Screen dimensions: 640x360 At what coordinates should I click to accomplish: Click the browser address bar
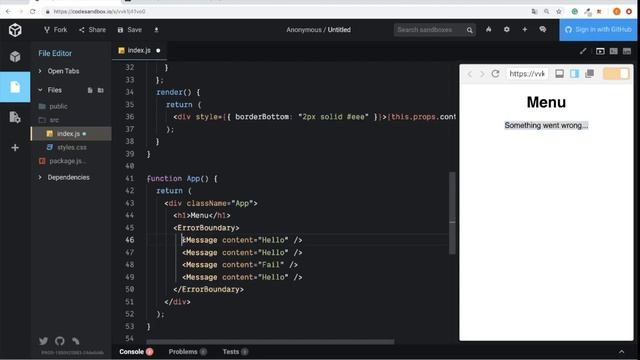pos(286,12)
